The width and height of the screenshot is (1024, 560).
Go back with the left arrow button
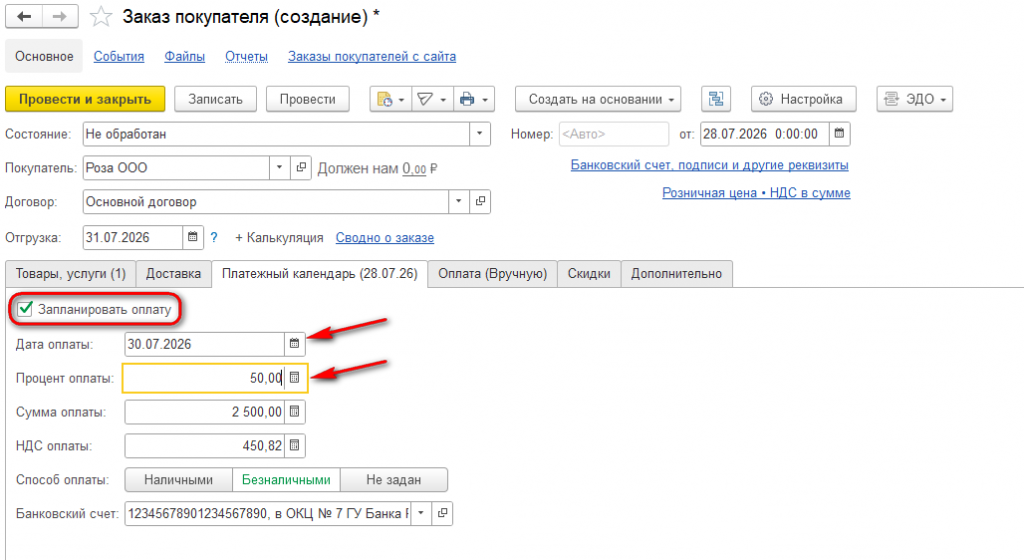[x=24, y=16]
